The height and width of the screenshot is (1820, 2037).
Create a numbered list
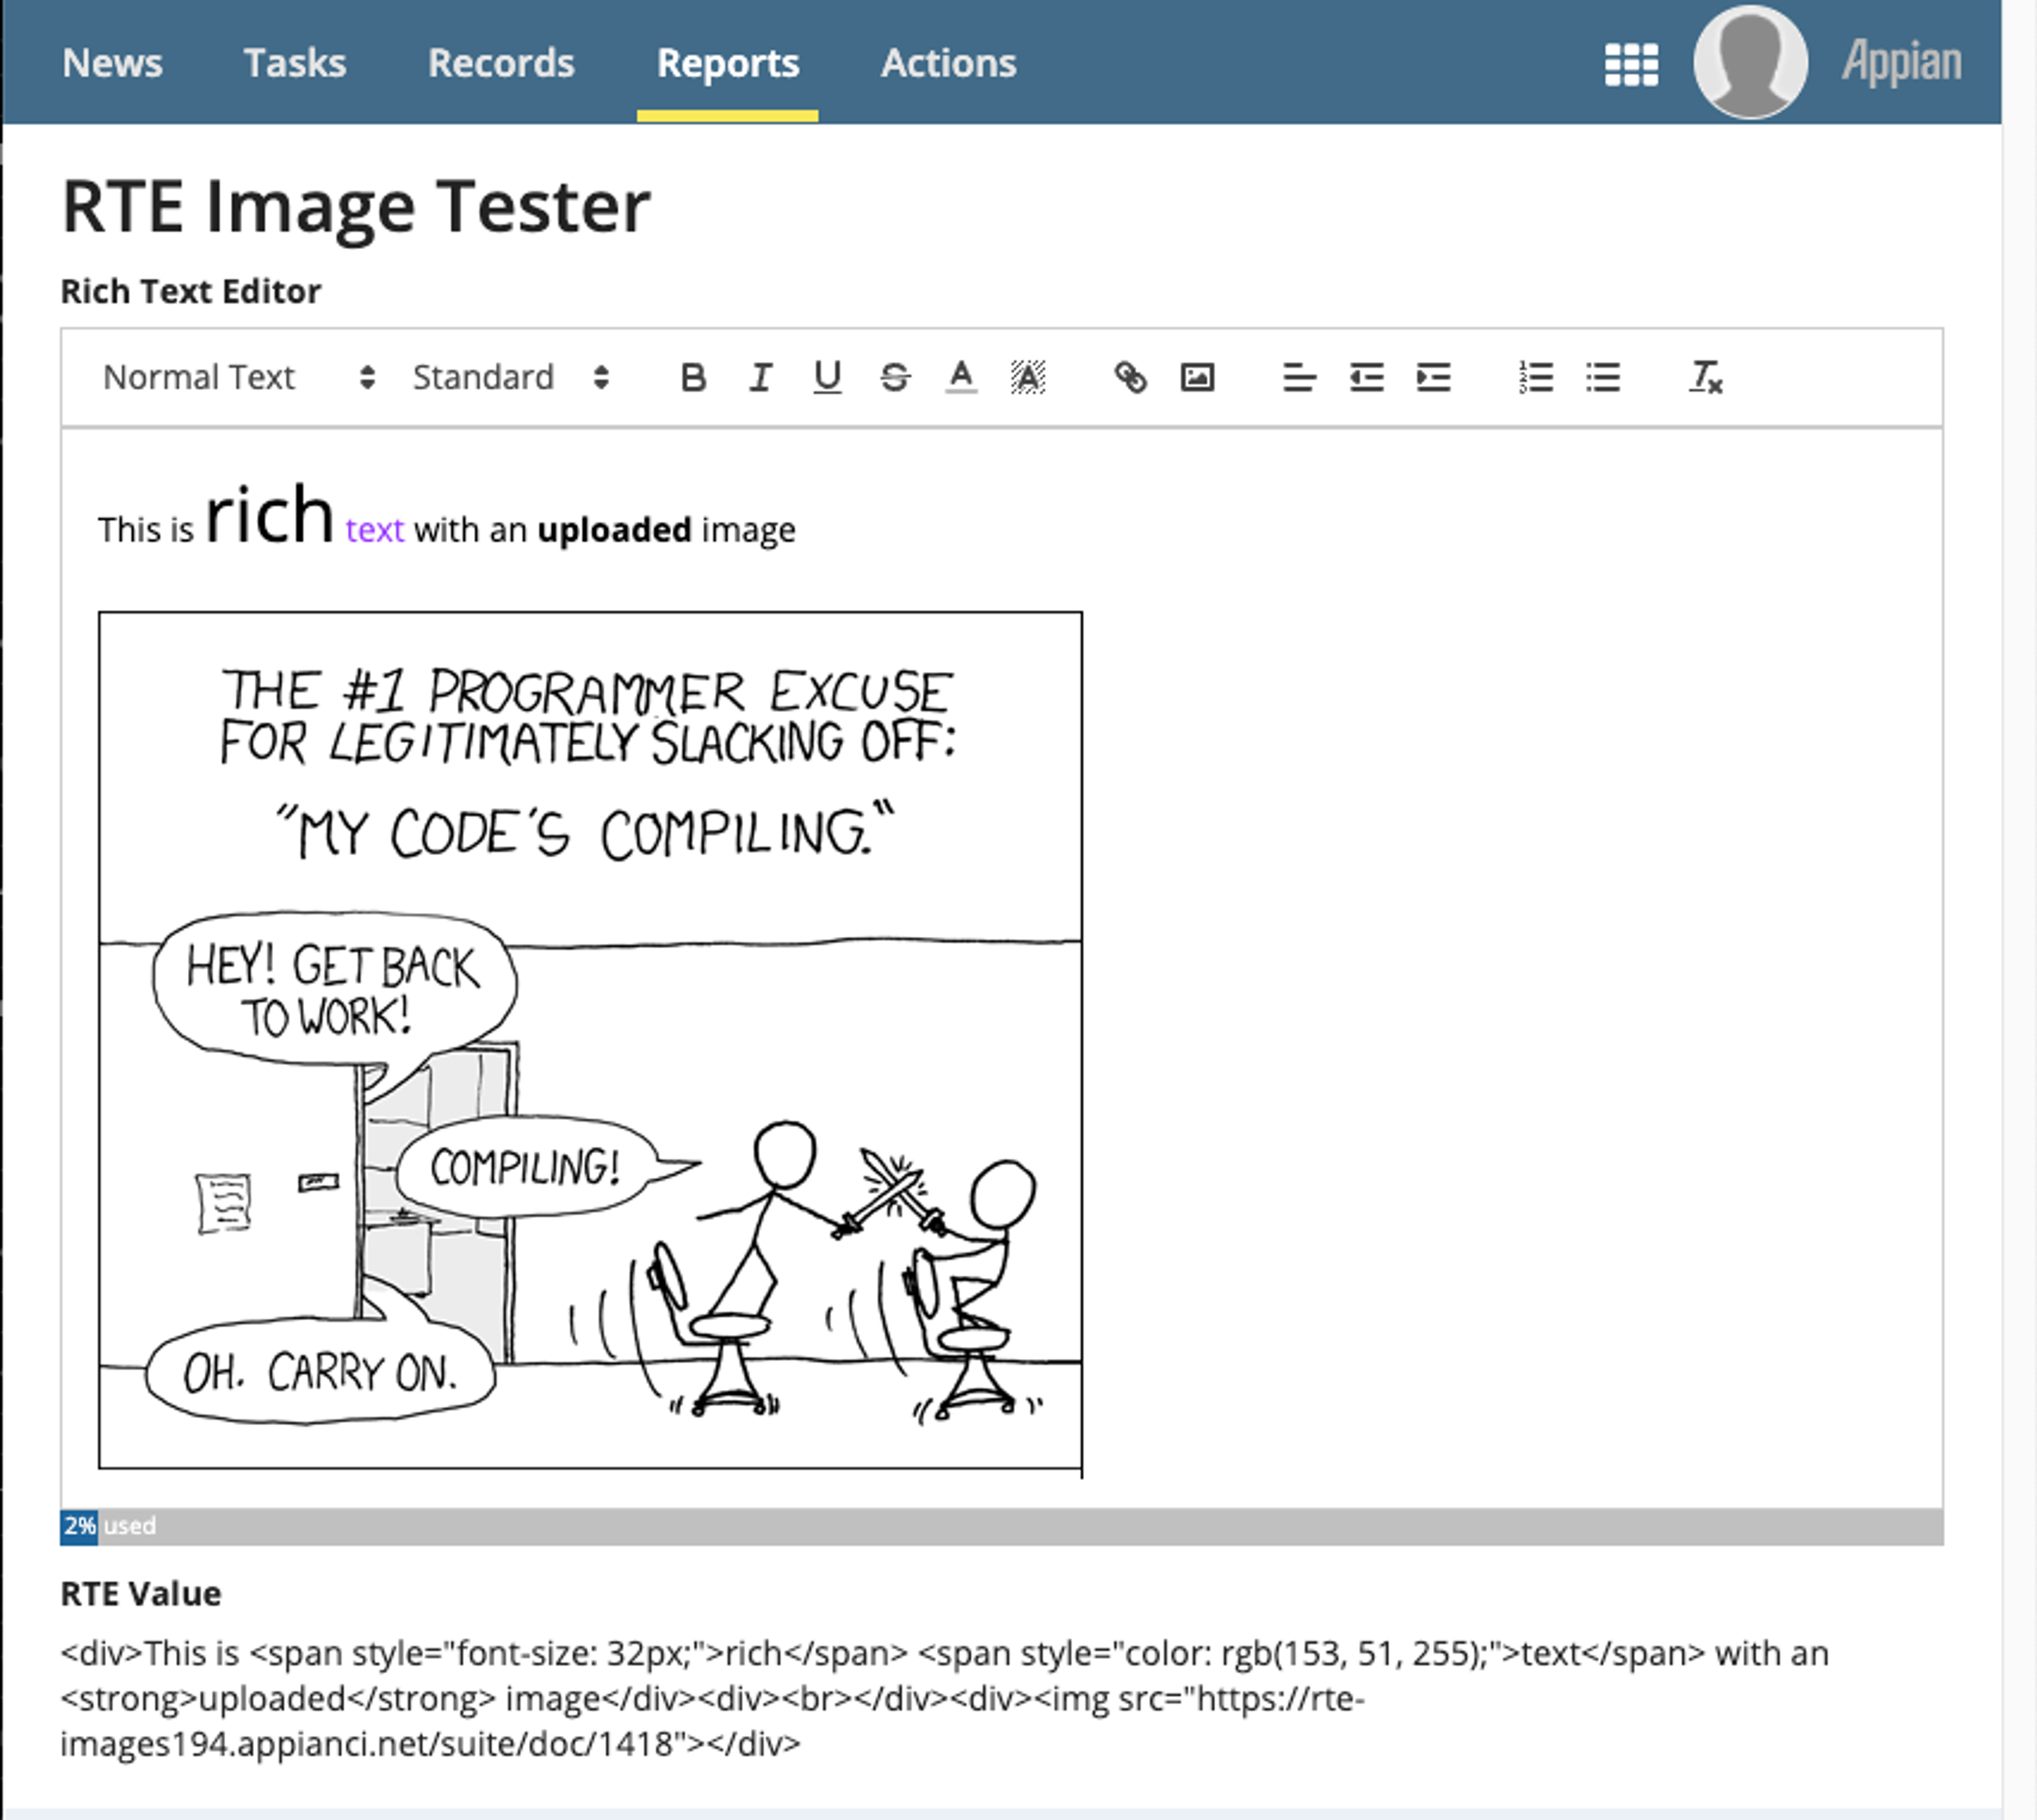1535,378
